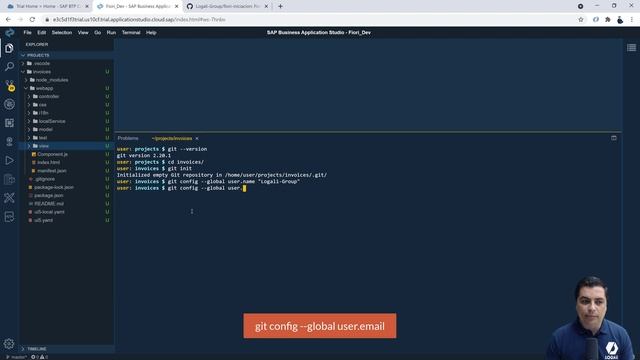Switch to the Problems tab

[x=128, y=138]
